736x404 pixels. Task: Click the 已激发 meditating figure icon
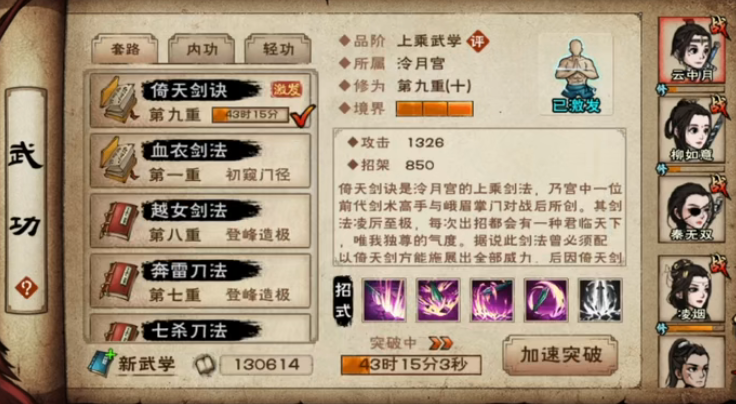tap(576, 75)
